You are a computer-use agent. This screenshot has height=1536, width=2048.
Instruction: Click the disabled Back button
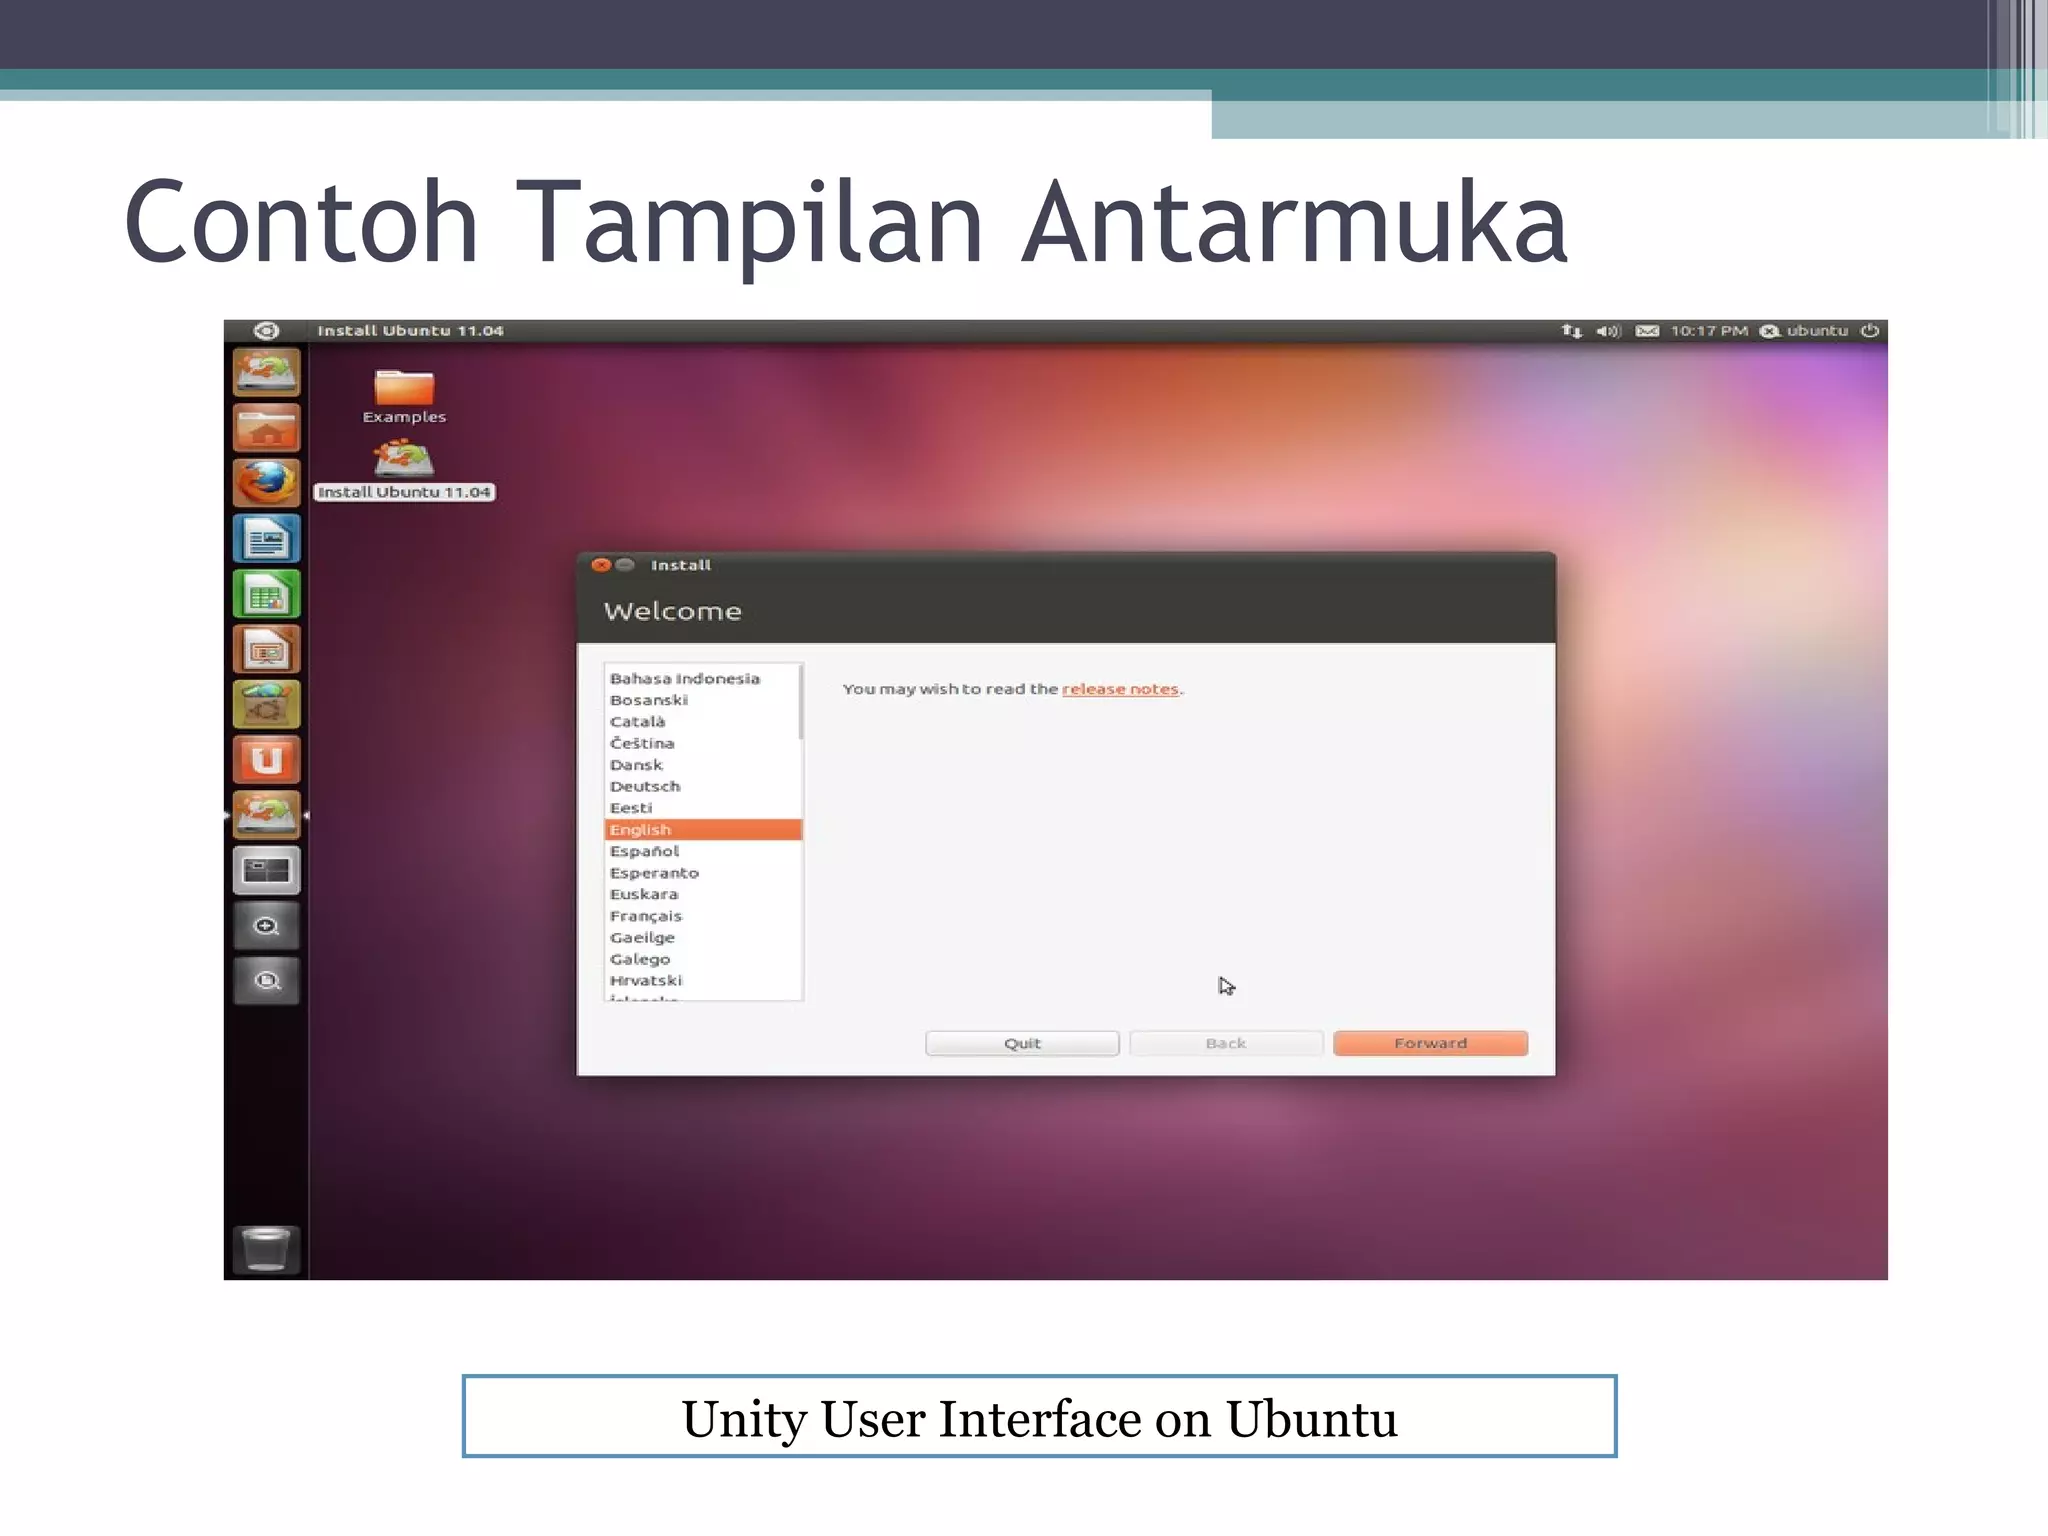1226,1043
